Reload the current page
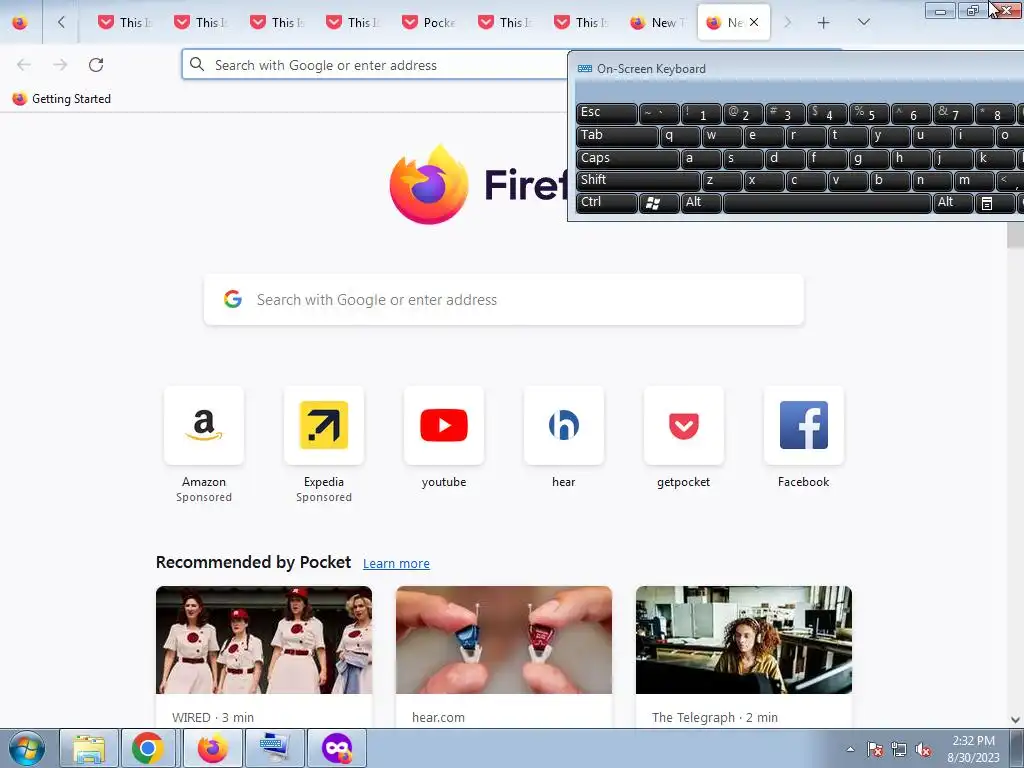1024x768 pixels. point(96,65)
